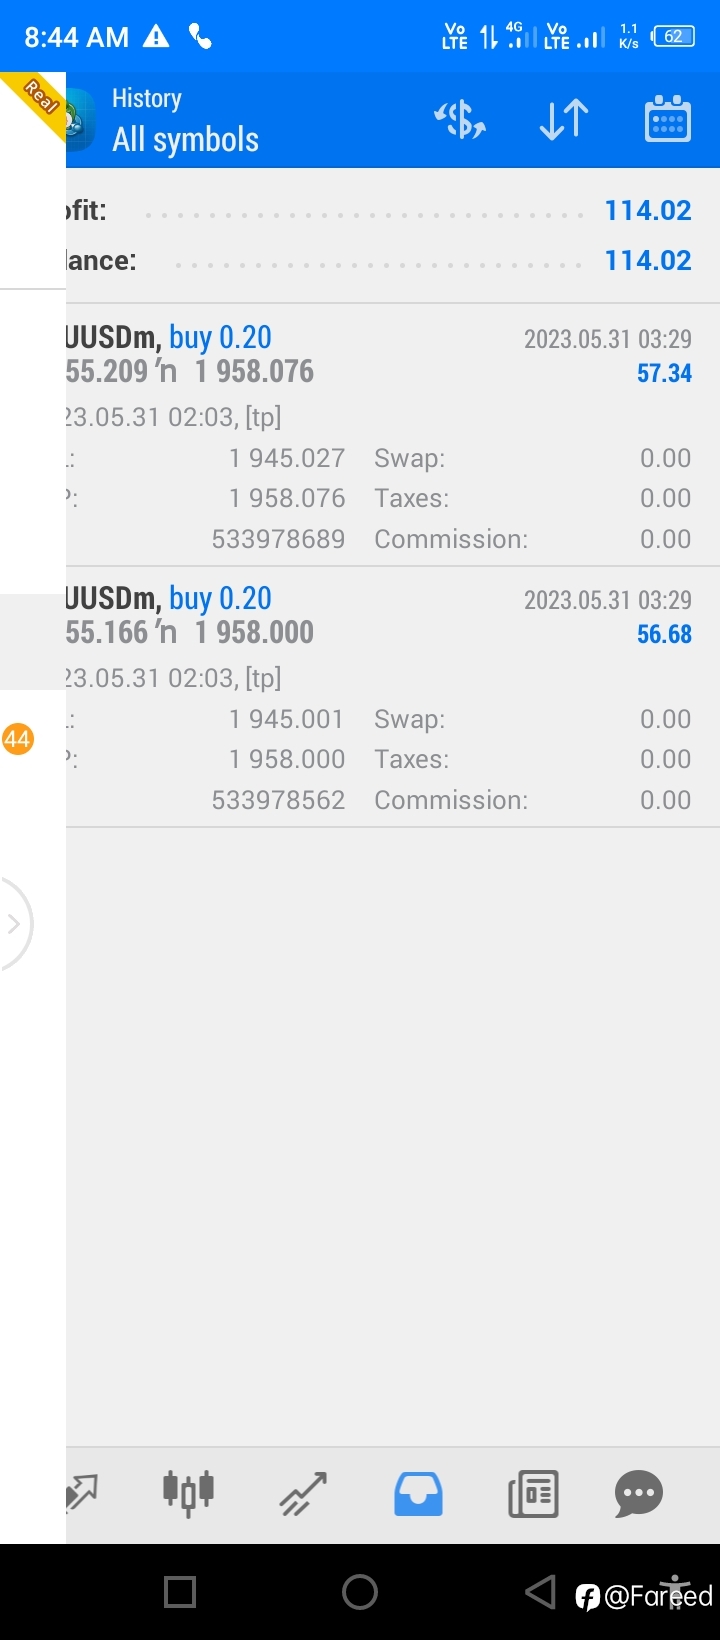Screen dimensions: 720x1640
Task: Tap the Android recent apps square button
Action: coord(180,1591)
